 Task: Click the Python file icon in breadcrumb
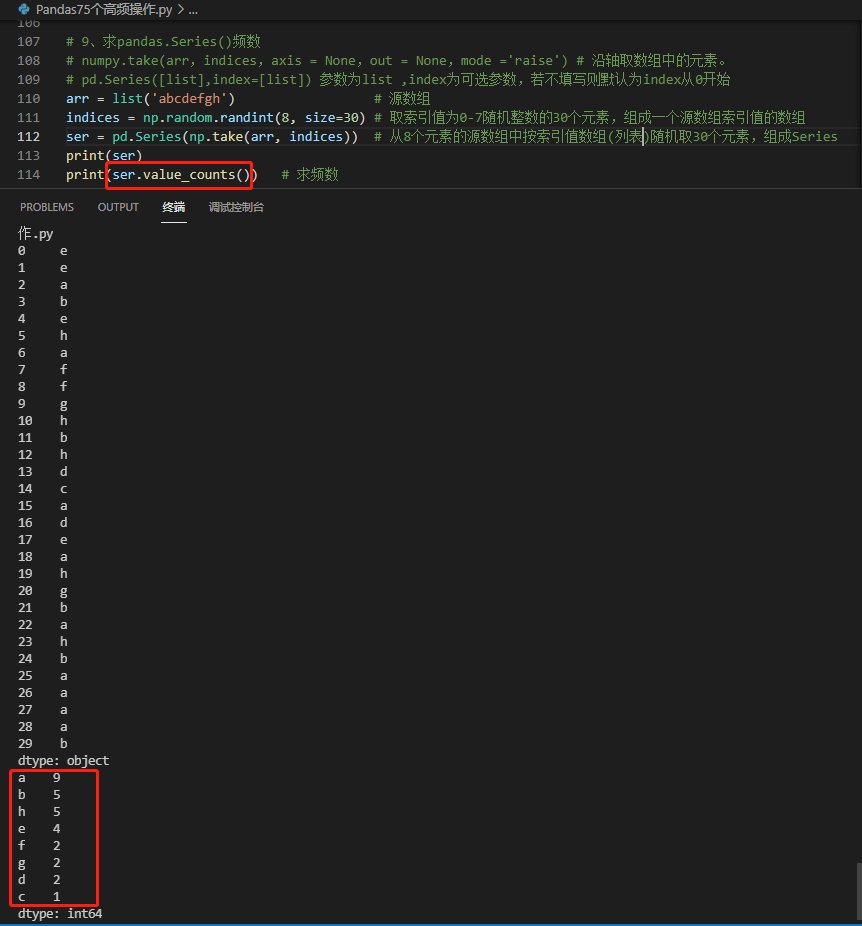pos(24,9)
